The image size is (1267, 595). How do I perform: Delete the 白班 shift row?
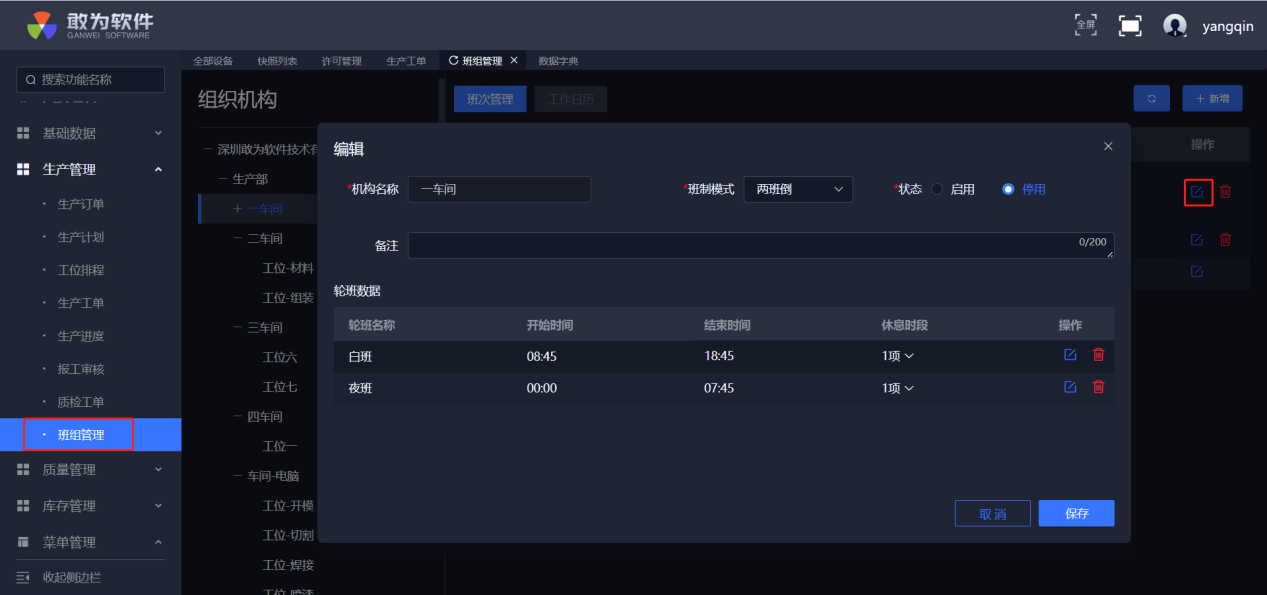click(1098, 355)
